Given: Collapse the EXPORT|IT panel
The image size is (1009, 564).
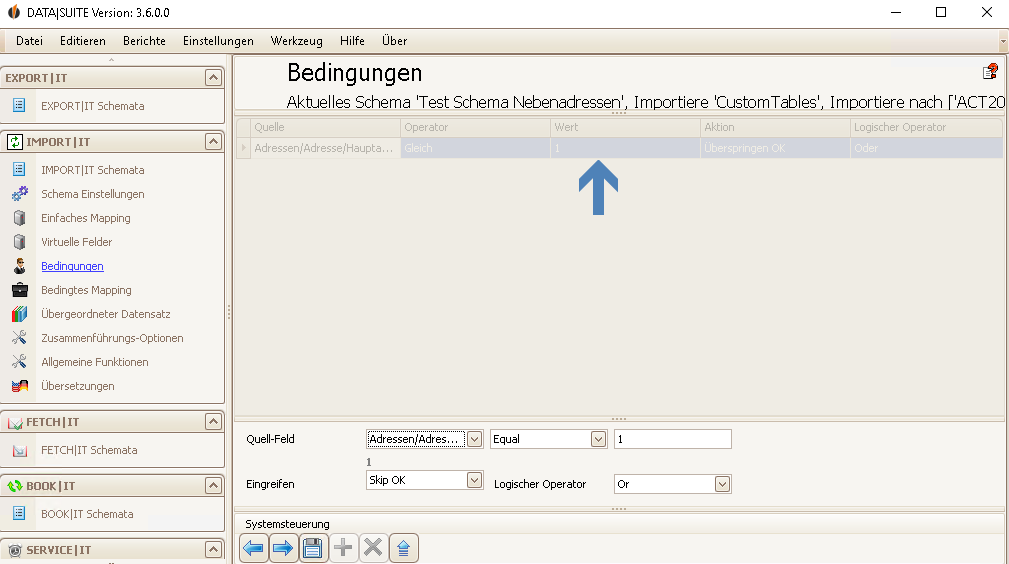Looking at the screenshot, I should pyautogui.click(x=213, y=77).
